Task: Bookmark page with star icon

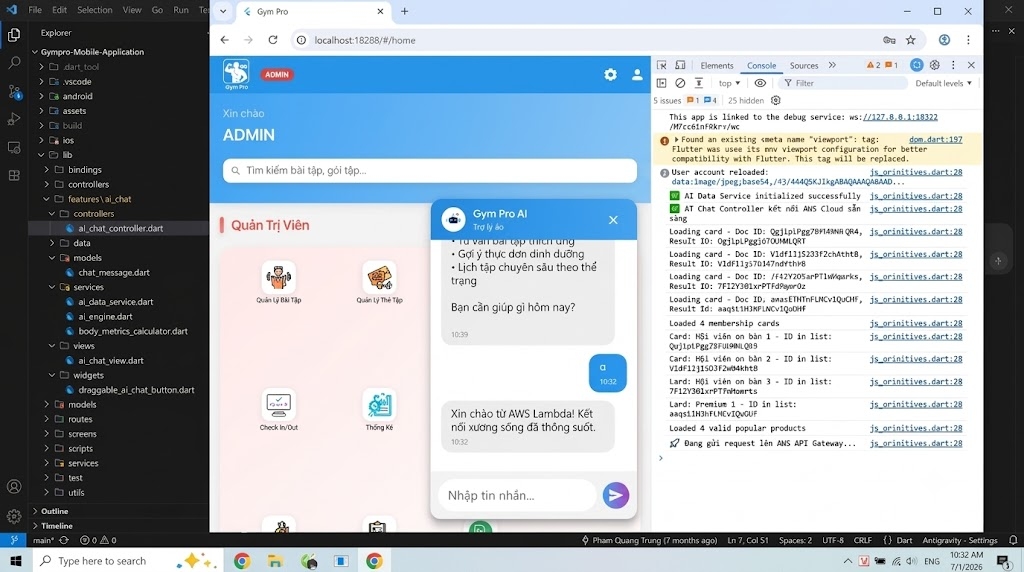Action: pos(910,40)
